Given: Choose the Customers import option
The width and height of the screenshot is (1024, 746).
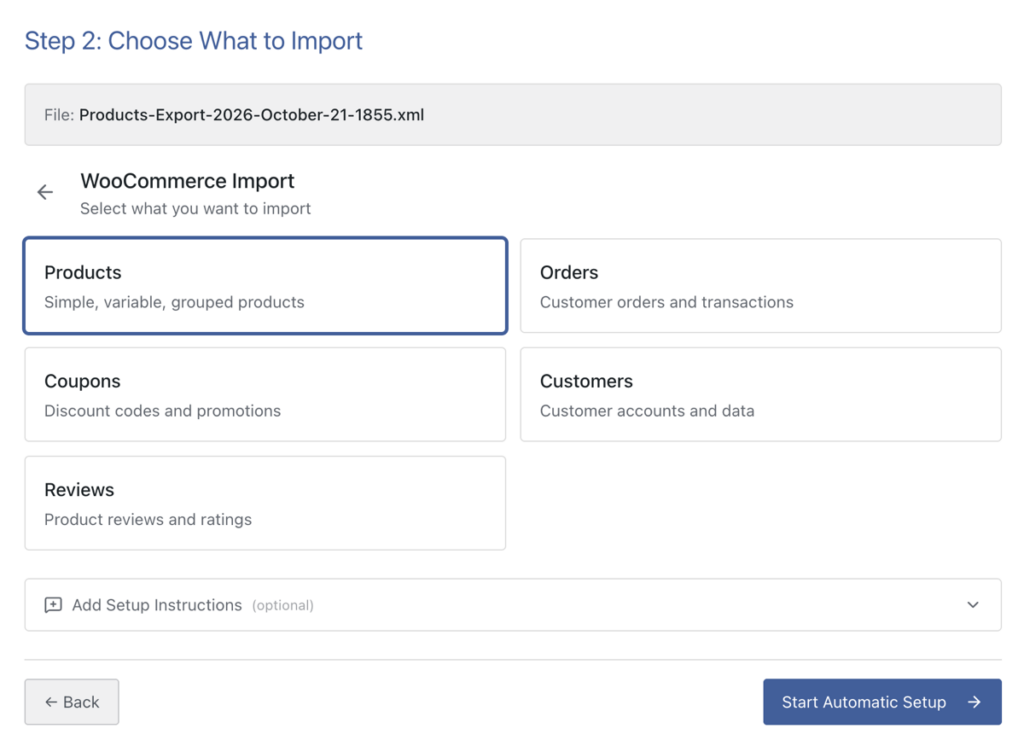Looking at the screenshot, I should point(761,395).
